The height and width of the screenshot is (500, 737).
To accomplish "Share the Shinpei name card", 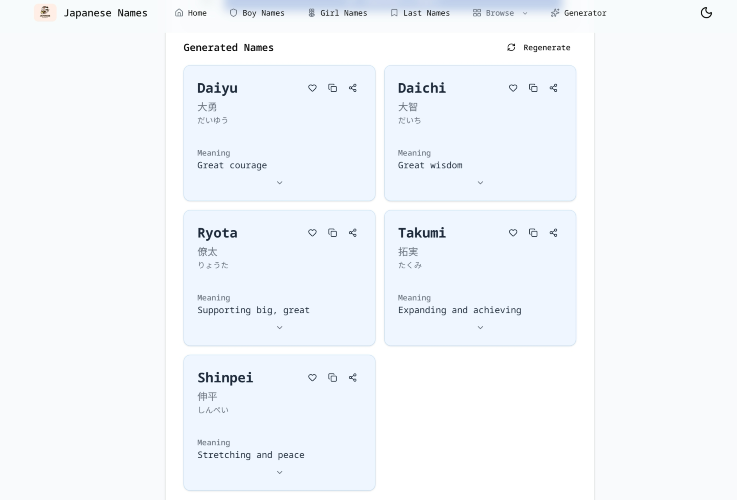I will coord(352,378).
